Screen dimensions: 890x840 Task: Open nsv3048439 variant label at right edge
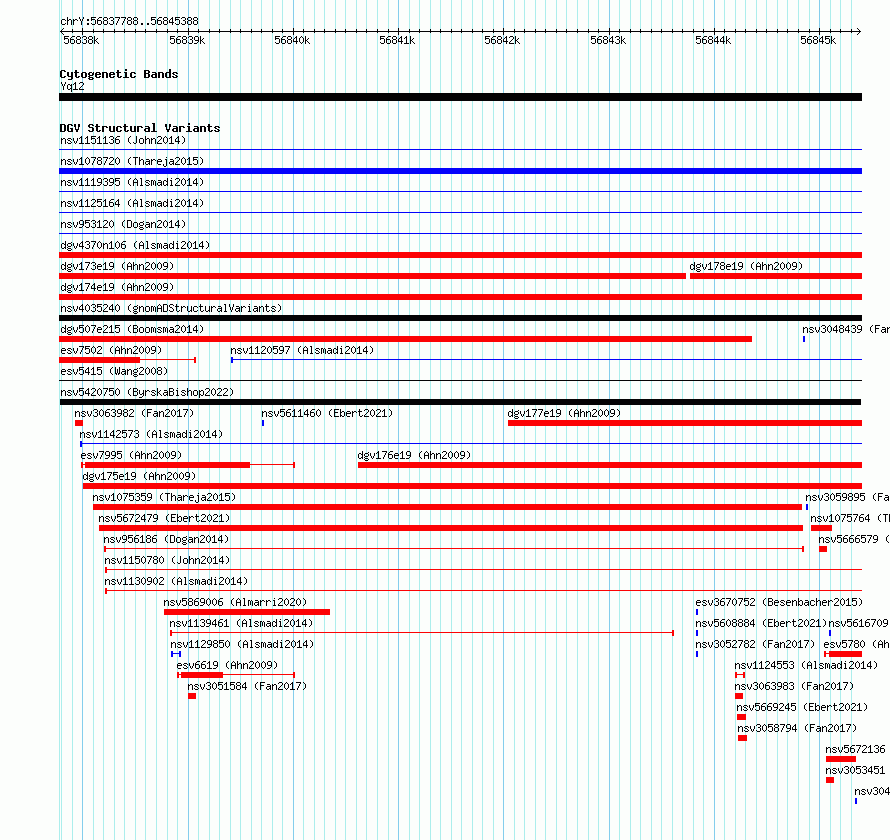(x=846, y=329)
